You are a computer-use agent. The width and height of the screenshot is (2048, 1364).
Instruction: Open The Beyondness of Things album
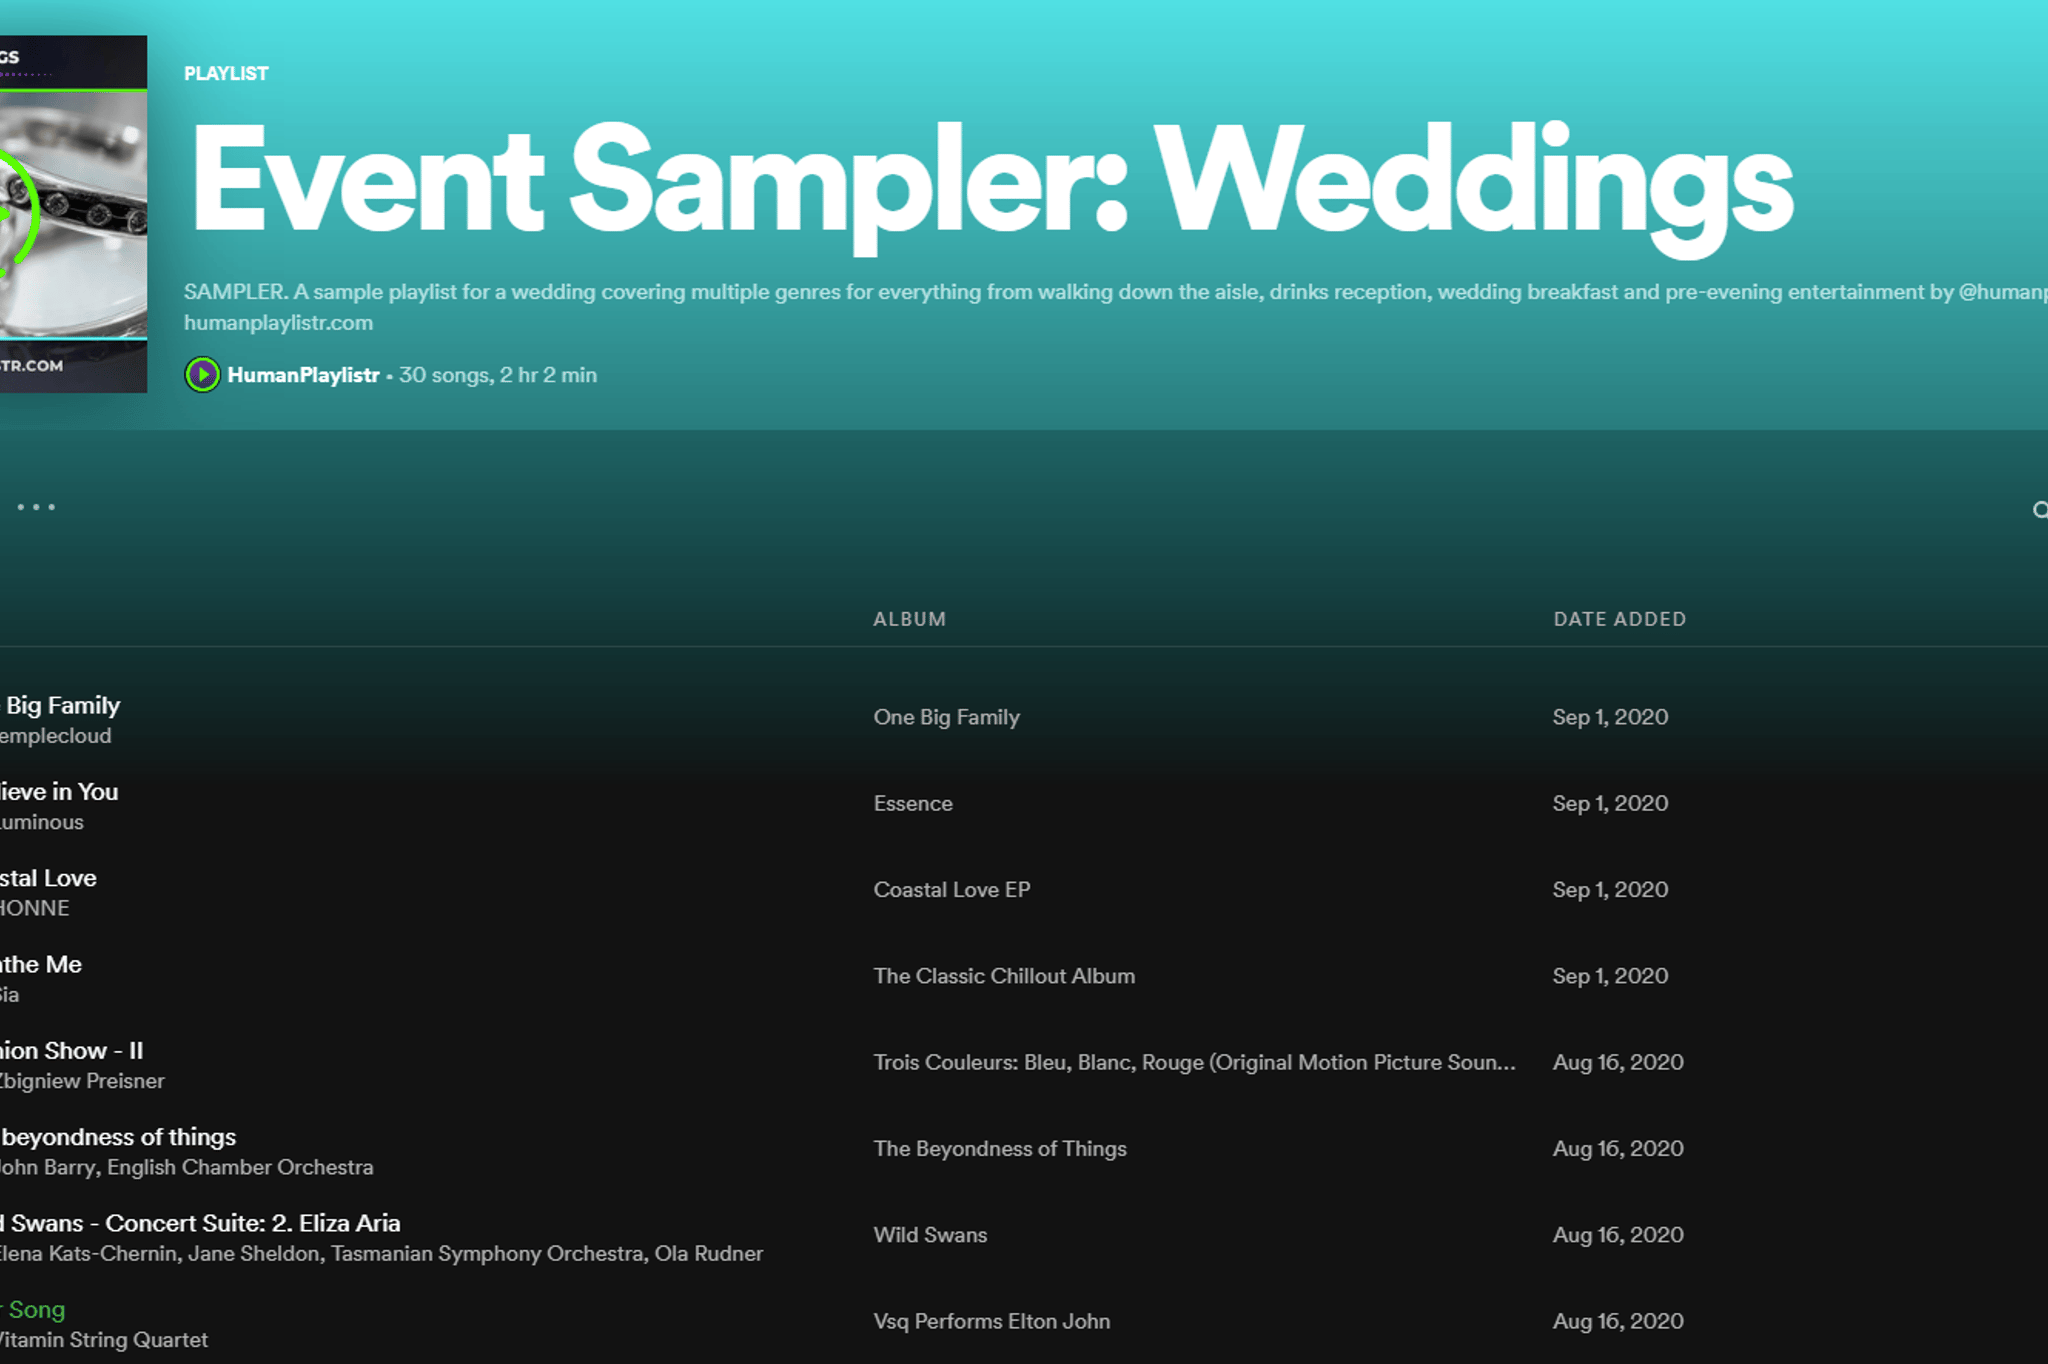pos(1000,1148)
